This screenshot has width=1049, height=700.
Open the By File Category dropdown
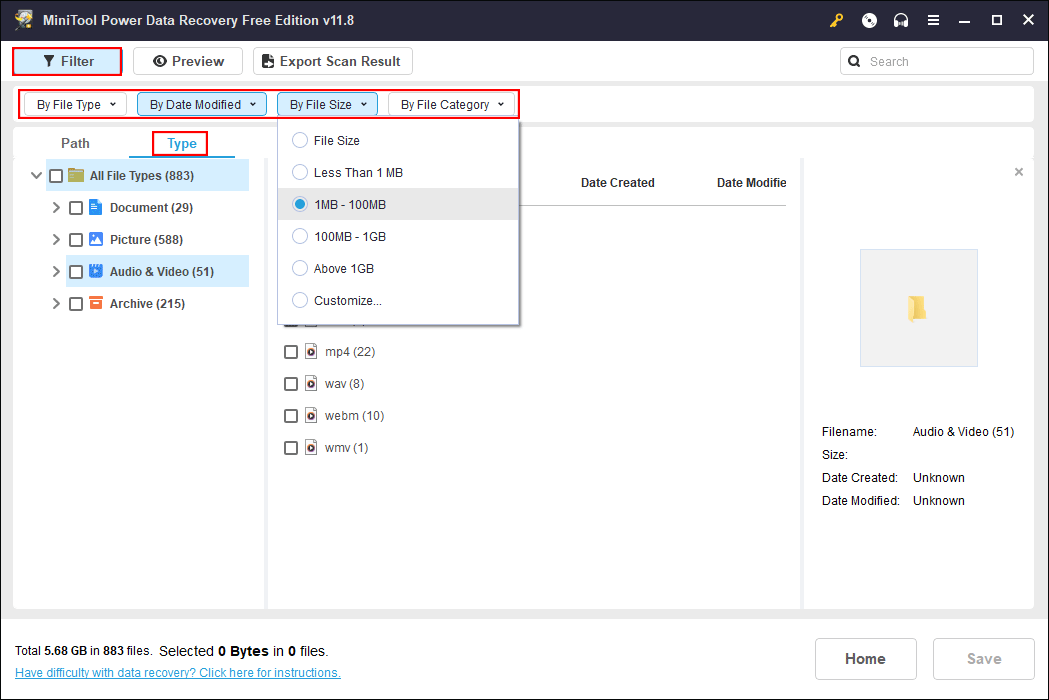[452, 104]
